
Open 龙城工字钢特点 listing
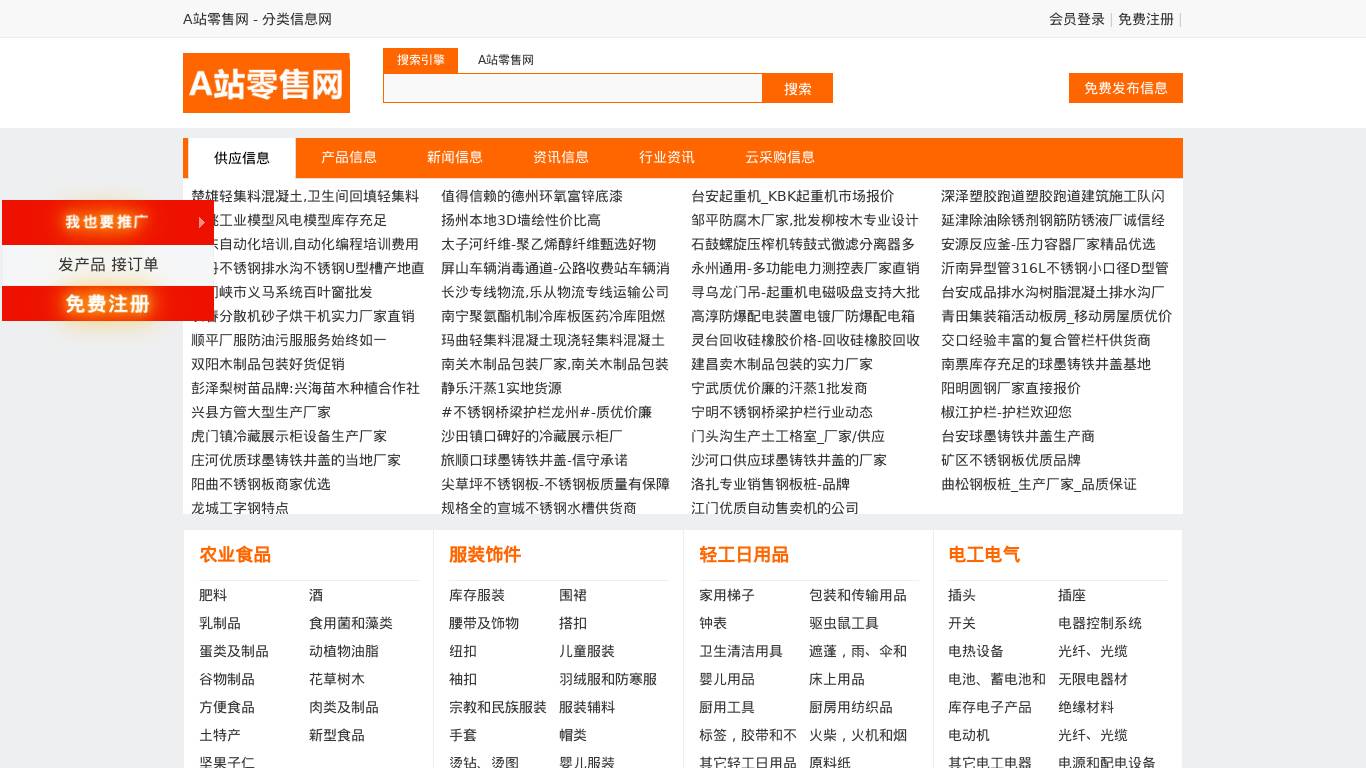point(240,508)
